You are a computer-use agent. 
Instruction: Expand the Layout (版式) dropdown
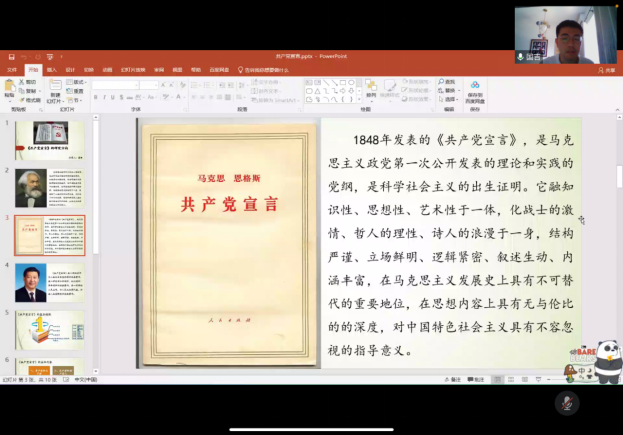click(77, 82)
